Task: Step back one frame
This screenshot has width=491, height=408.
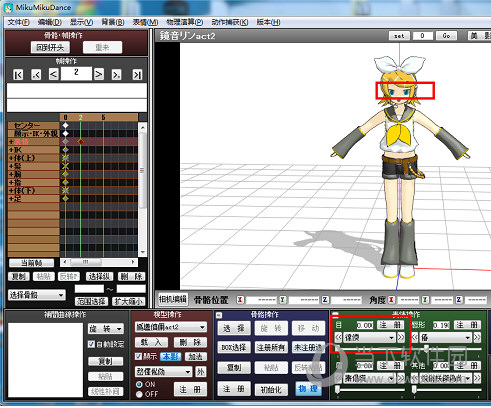Action: [54, 74]
